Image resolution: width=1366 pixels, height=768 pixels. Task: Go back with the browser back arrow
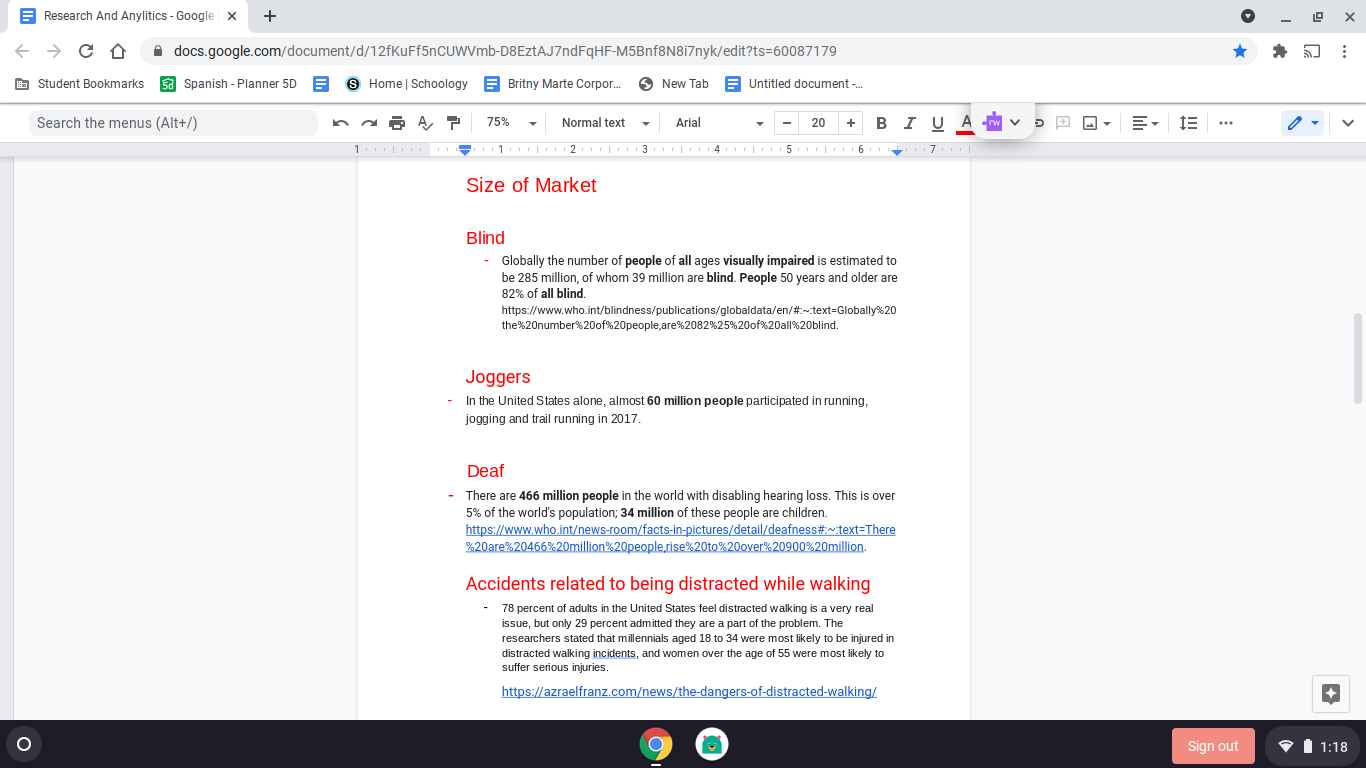[22, 51]
